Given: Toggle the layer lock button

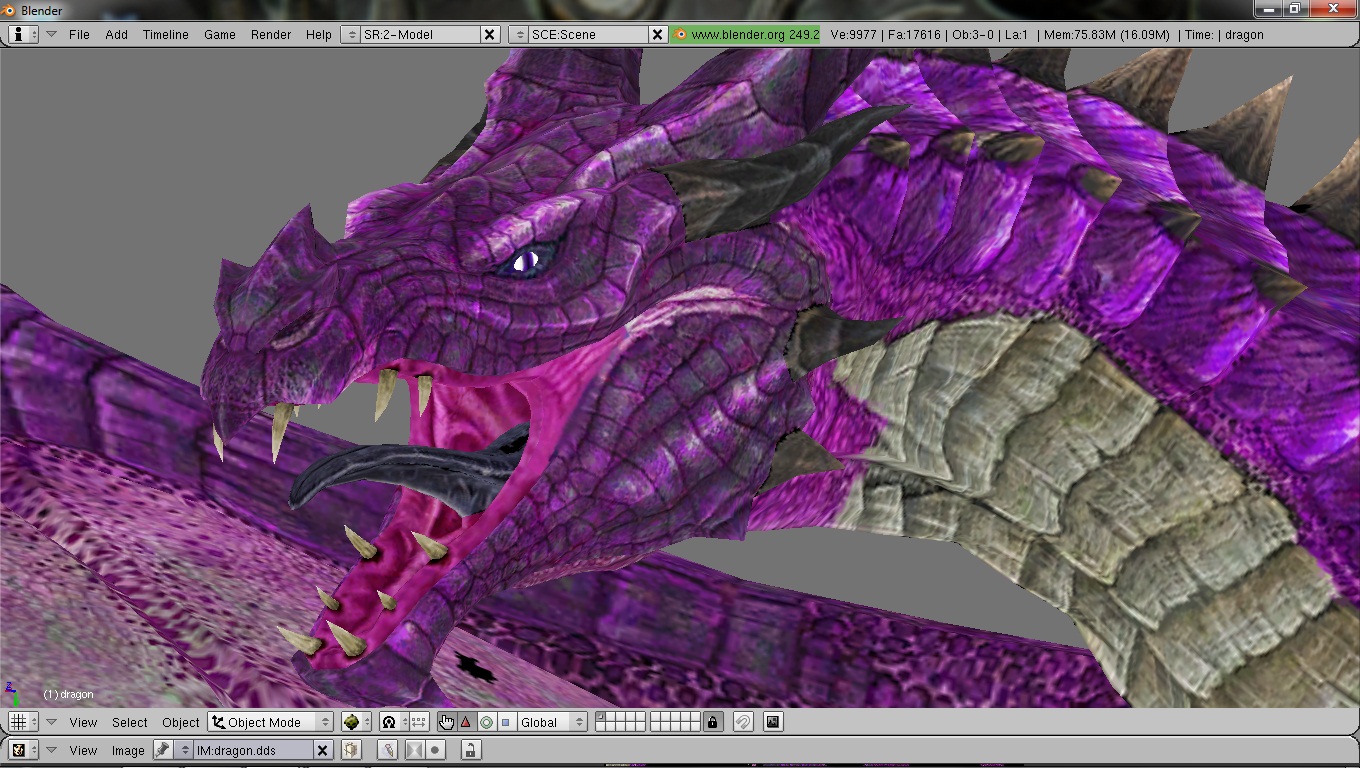Looking at the screenshot, I should click(712, 722).
